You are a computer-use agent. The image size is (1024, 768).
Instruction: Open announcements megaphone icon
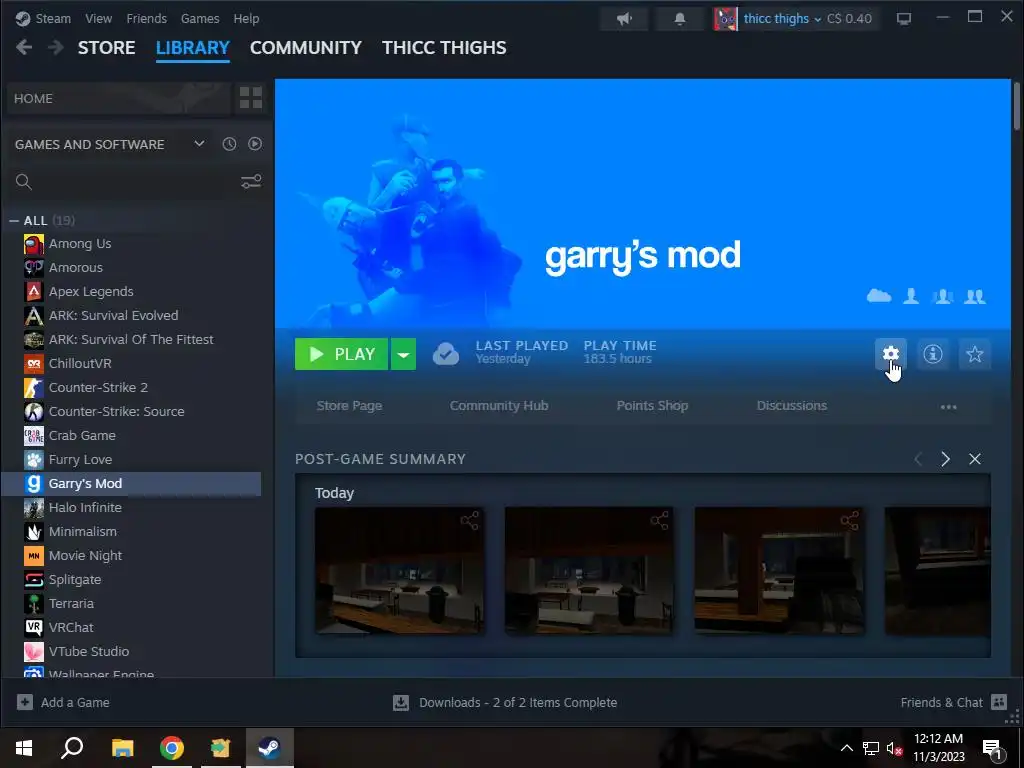click(624, 19)
